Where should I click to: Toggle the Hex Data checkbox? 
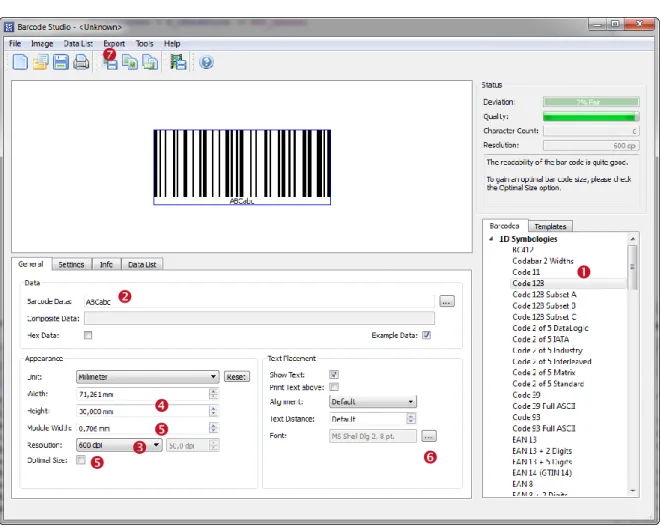click(88, 335)
